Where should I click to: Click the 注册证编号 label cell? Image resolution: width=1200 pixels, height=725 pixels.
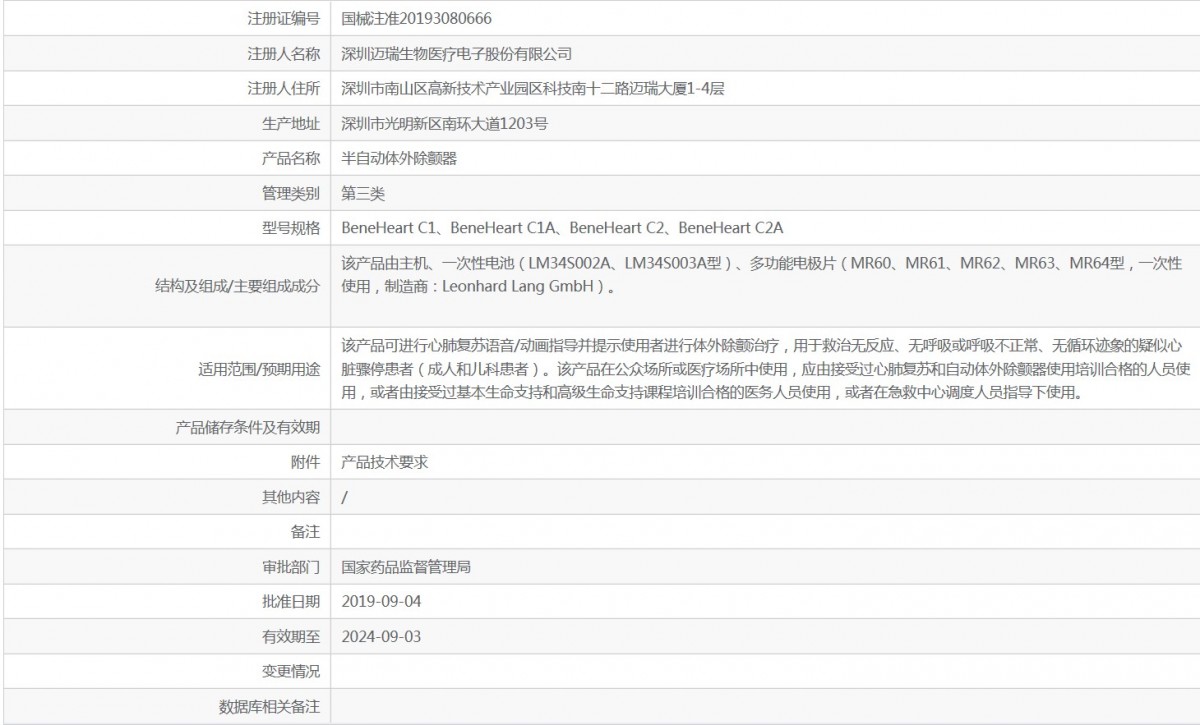click(283, 18)
